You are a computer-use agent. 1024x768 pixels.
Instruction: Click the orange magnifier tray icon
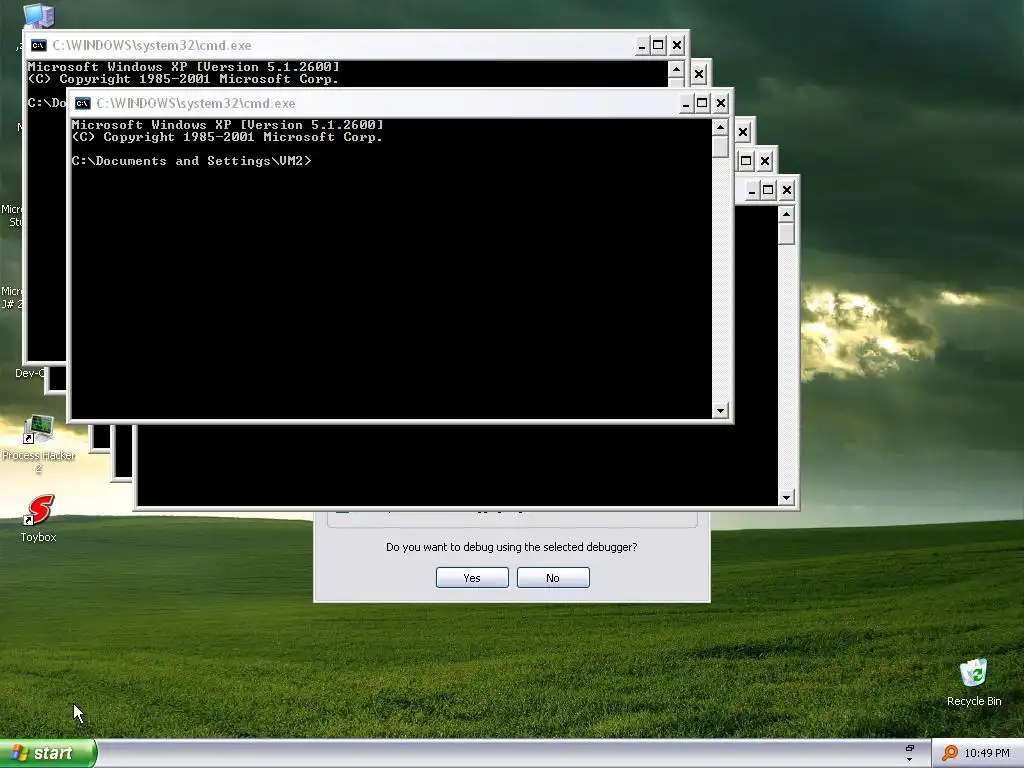pyautogui.click(x=950, y=753)
